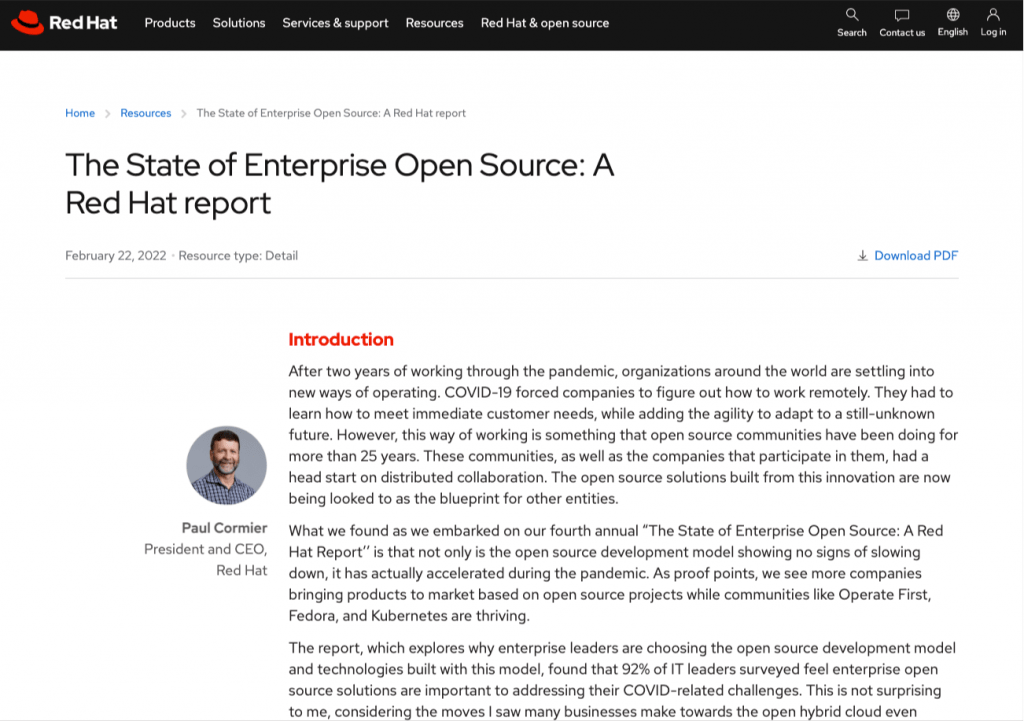
Task: Click the Paul Cormier name
Action: (224, 528)
